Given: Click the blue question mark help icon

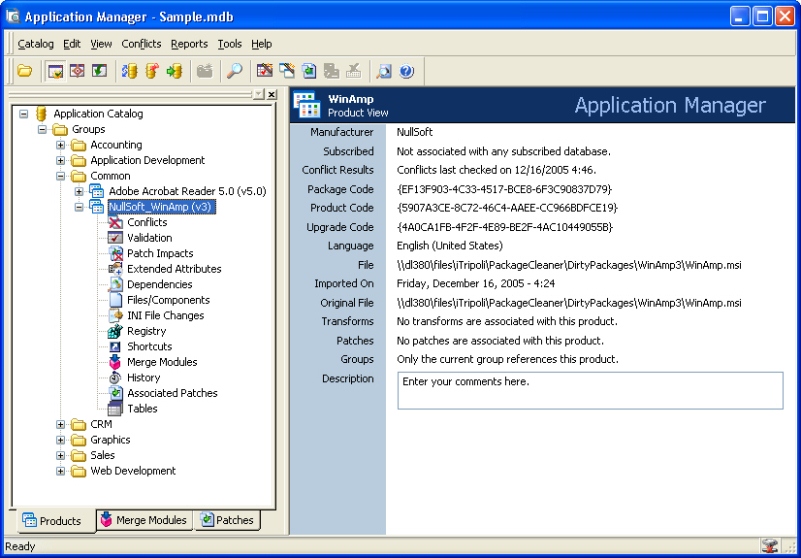Looking at the screenshot, I should coord(407,71).
